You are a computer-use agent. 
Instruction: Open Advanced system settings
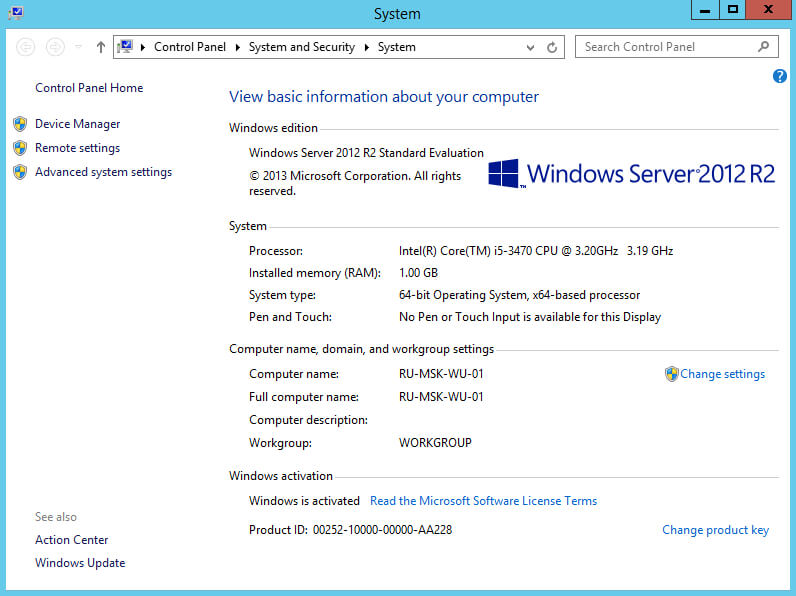click(104, 172)
